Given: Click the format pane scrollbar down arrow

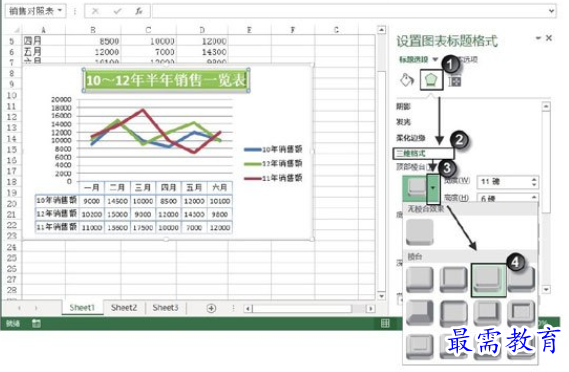Looking at the screenshot, I should [x=546, y=289].
